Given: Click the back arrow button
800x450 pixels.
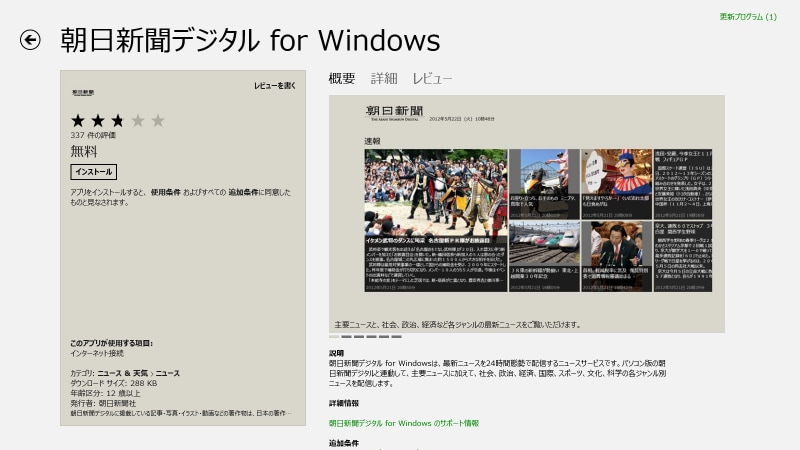Looking at the screenshot, I should (30, 40).
